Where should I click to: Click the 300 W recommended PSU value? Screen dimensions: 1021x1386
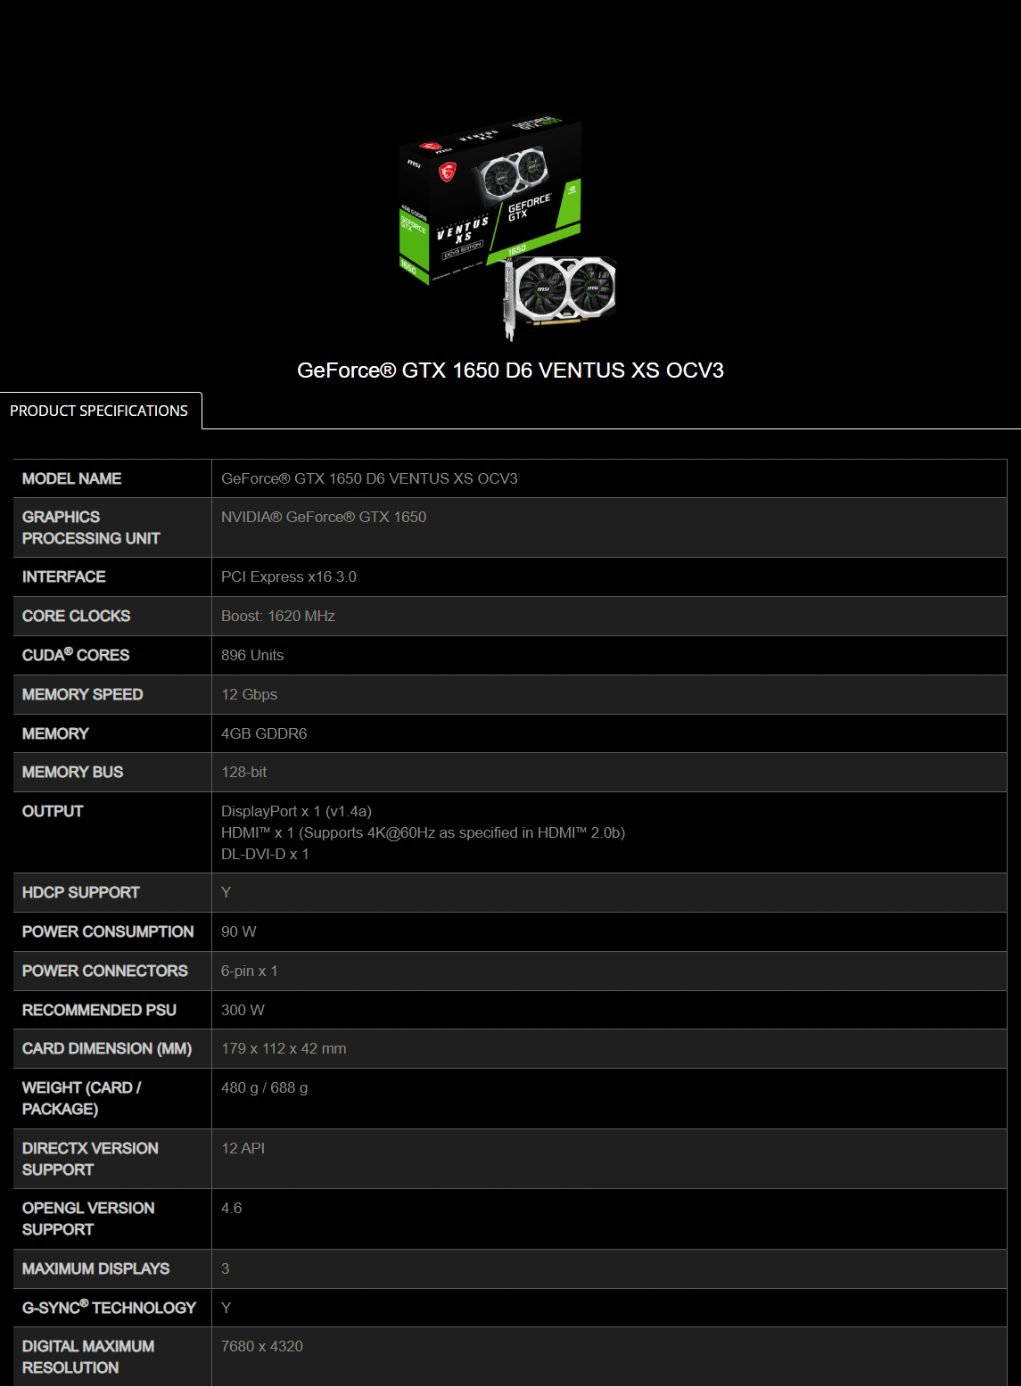tap(243, 1010)
